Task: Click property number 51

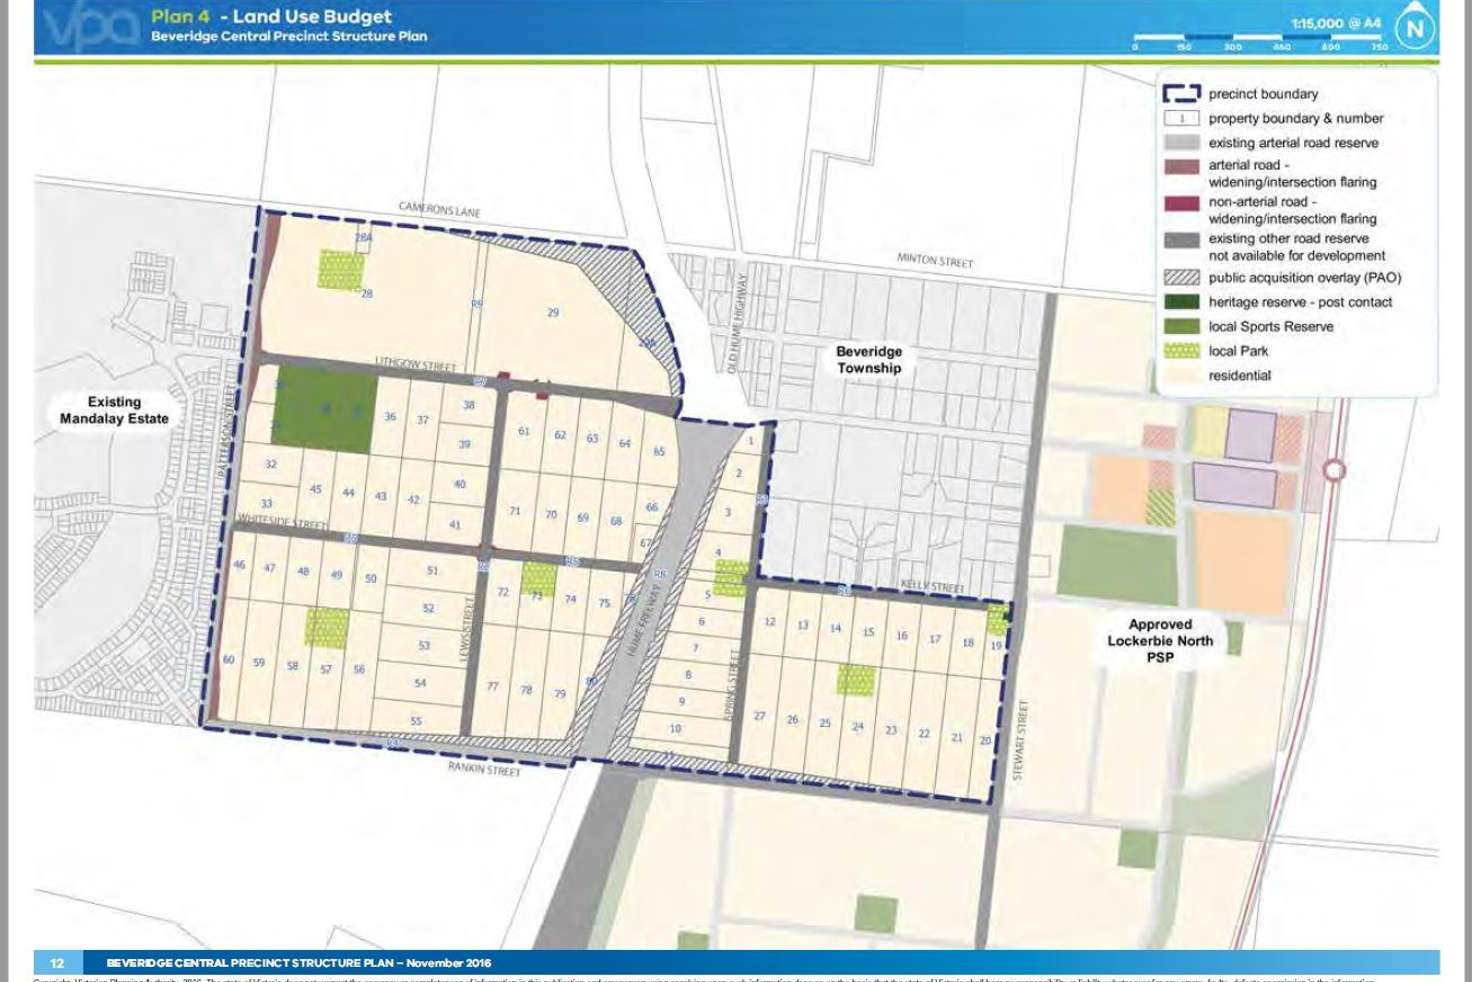Action: (x=432, y=570)
